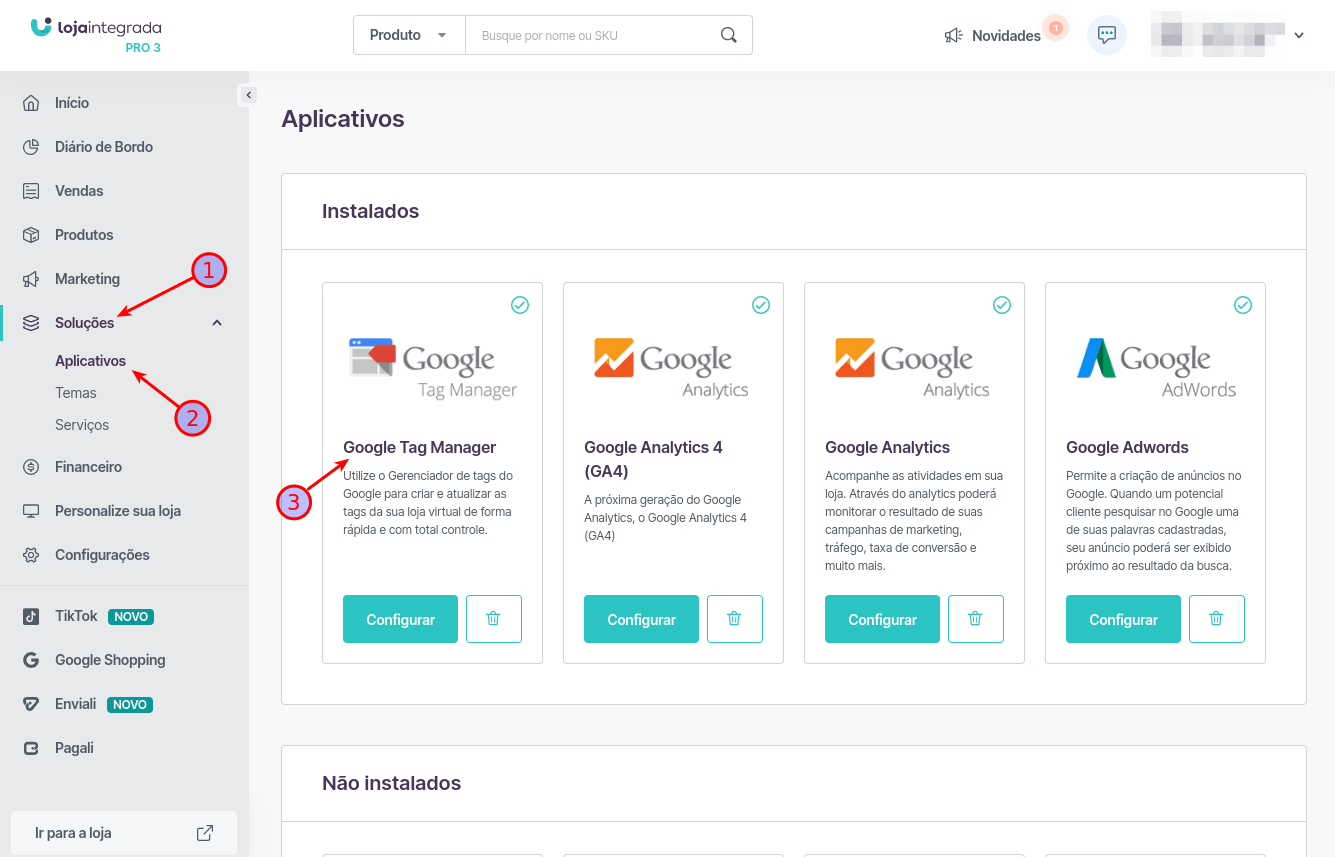Configure Google Analytics 4 (GA4)
Viewport: 1335px width, 857px height.
click(641, 619)
